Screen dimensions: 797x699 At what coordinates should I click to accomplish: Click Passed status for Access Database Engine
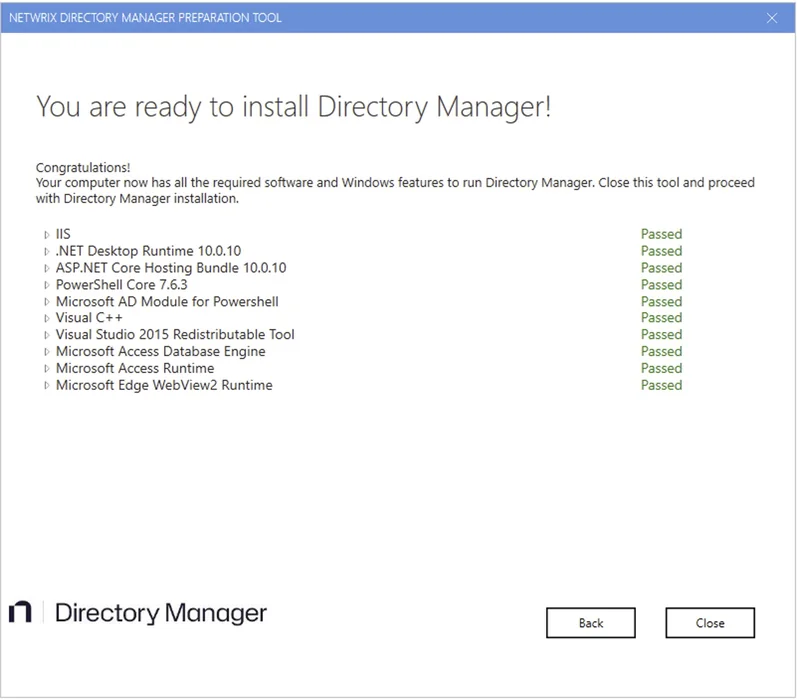[x=661, y=351]
